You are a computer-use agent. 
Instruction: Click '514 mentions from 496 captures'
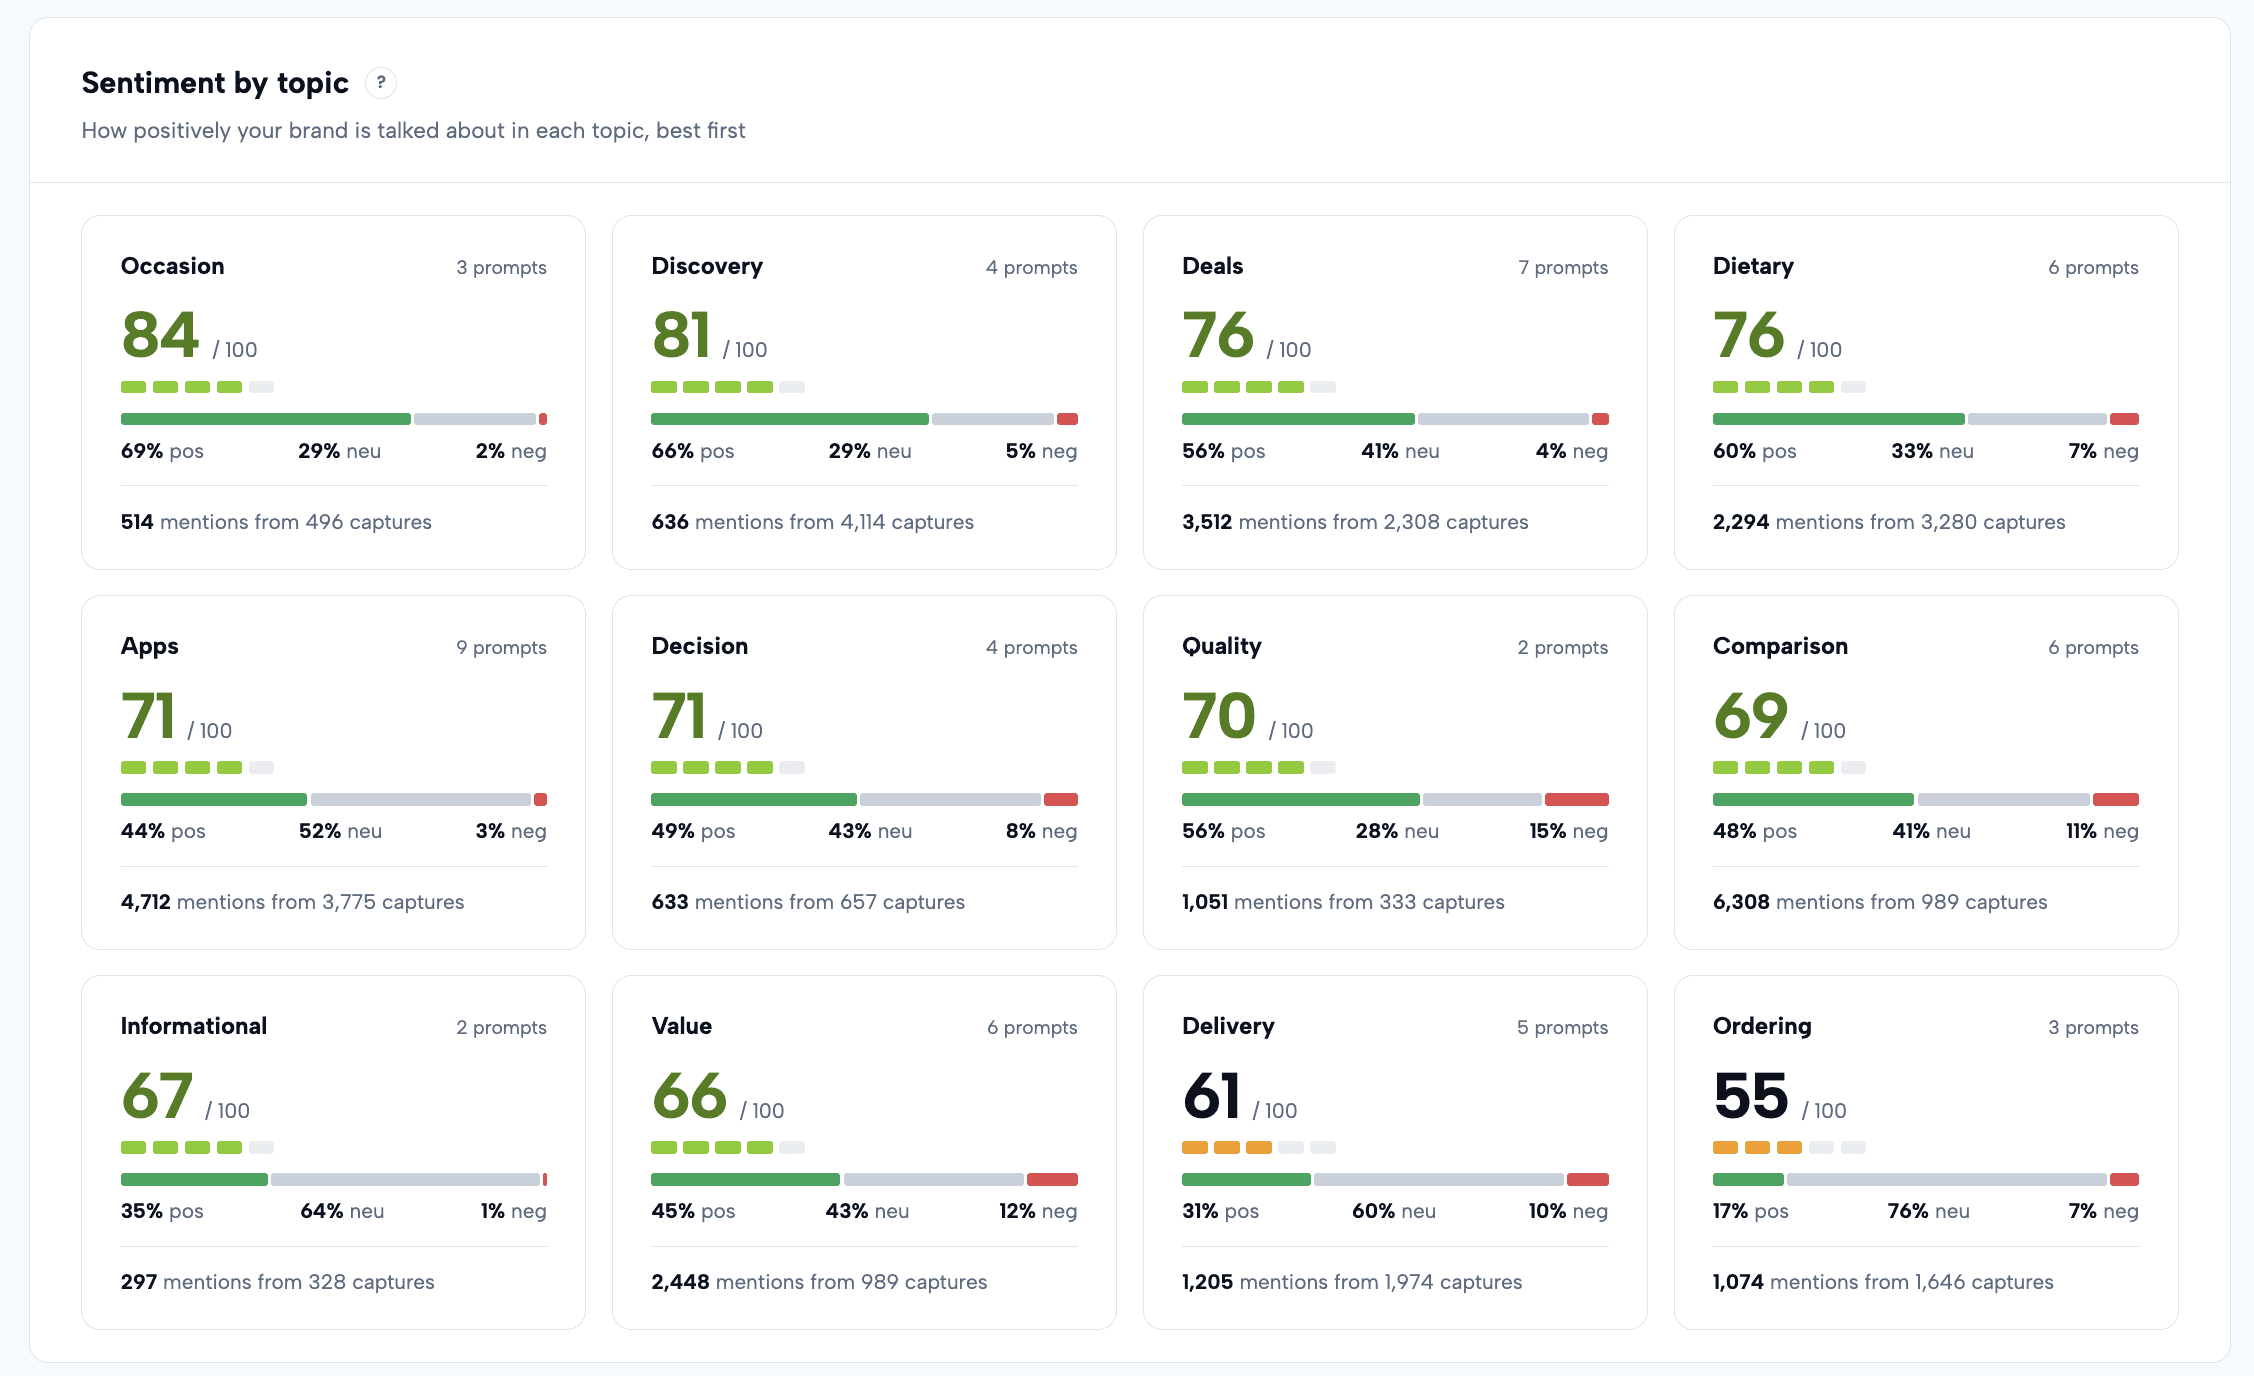276,522
